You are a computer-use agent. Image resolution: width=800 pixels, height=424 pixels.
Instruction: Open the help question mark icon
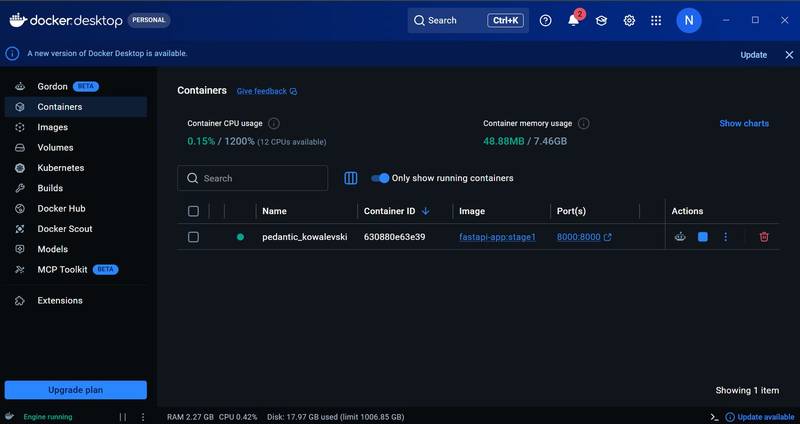545,20
